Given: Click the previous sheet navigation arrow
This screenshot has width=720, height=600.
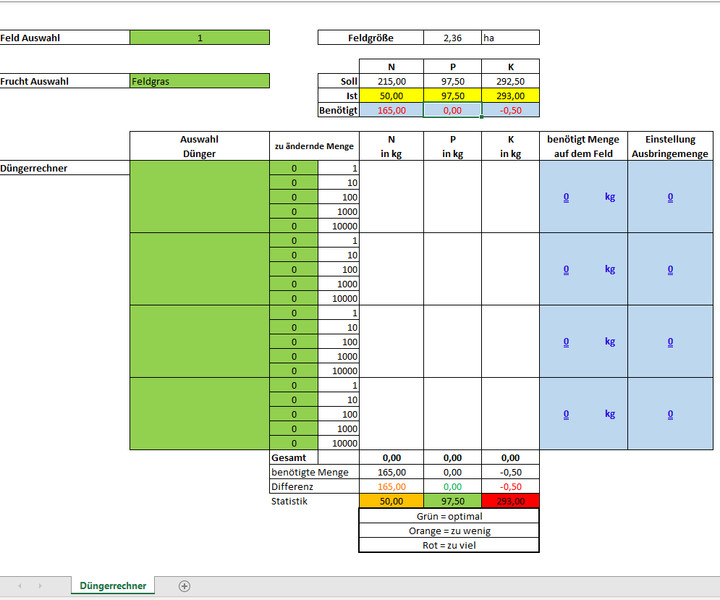Looking at the screenshot, I should [x=19, y=586].
